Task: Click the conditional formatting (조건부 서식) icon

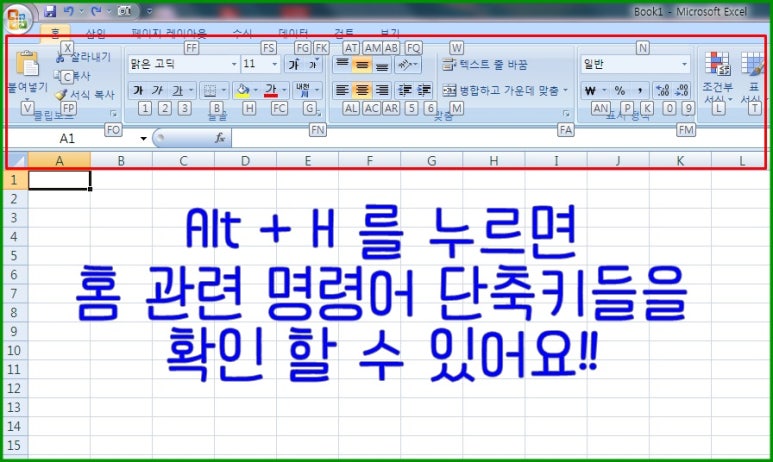Action: [716, 68]
